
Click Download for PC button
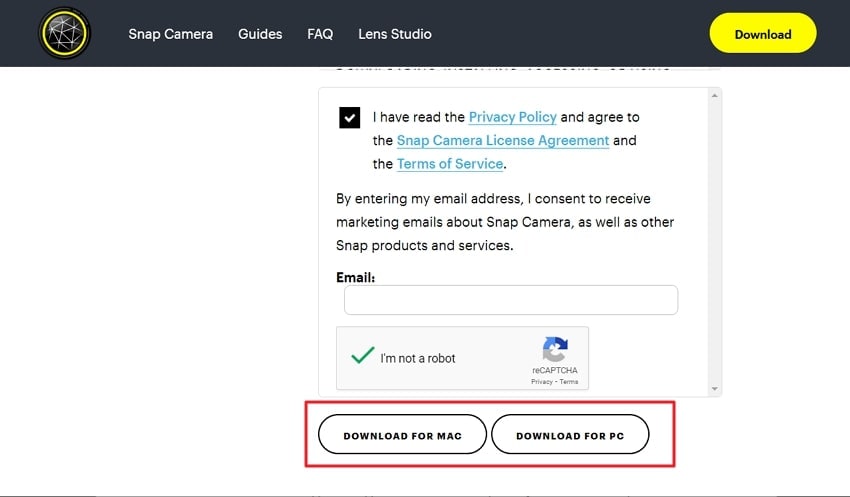(570, 436)
